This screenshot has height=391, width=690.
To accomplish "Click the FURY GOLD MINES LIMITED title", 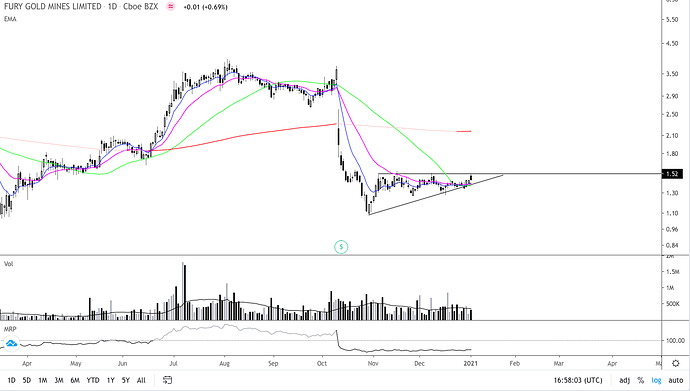I will 53,7.
